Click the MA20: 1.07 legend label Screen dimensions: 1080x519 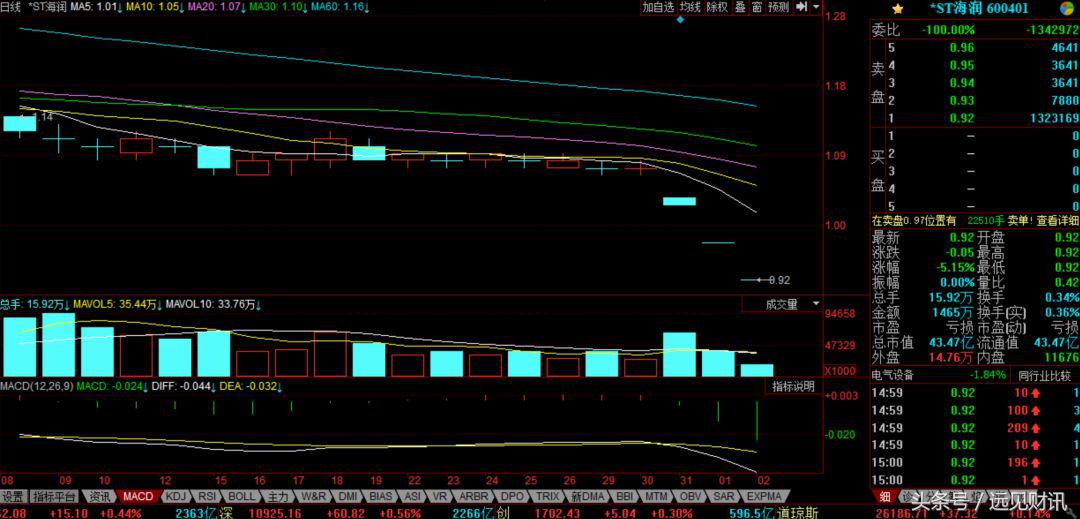tap(216, 7)
